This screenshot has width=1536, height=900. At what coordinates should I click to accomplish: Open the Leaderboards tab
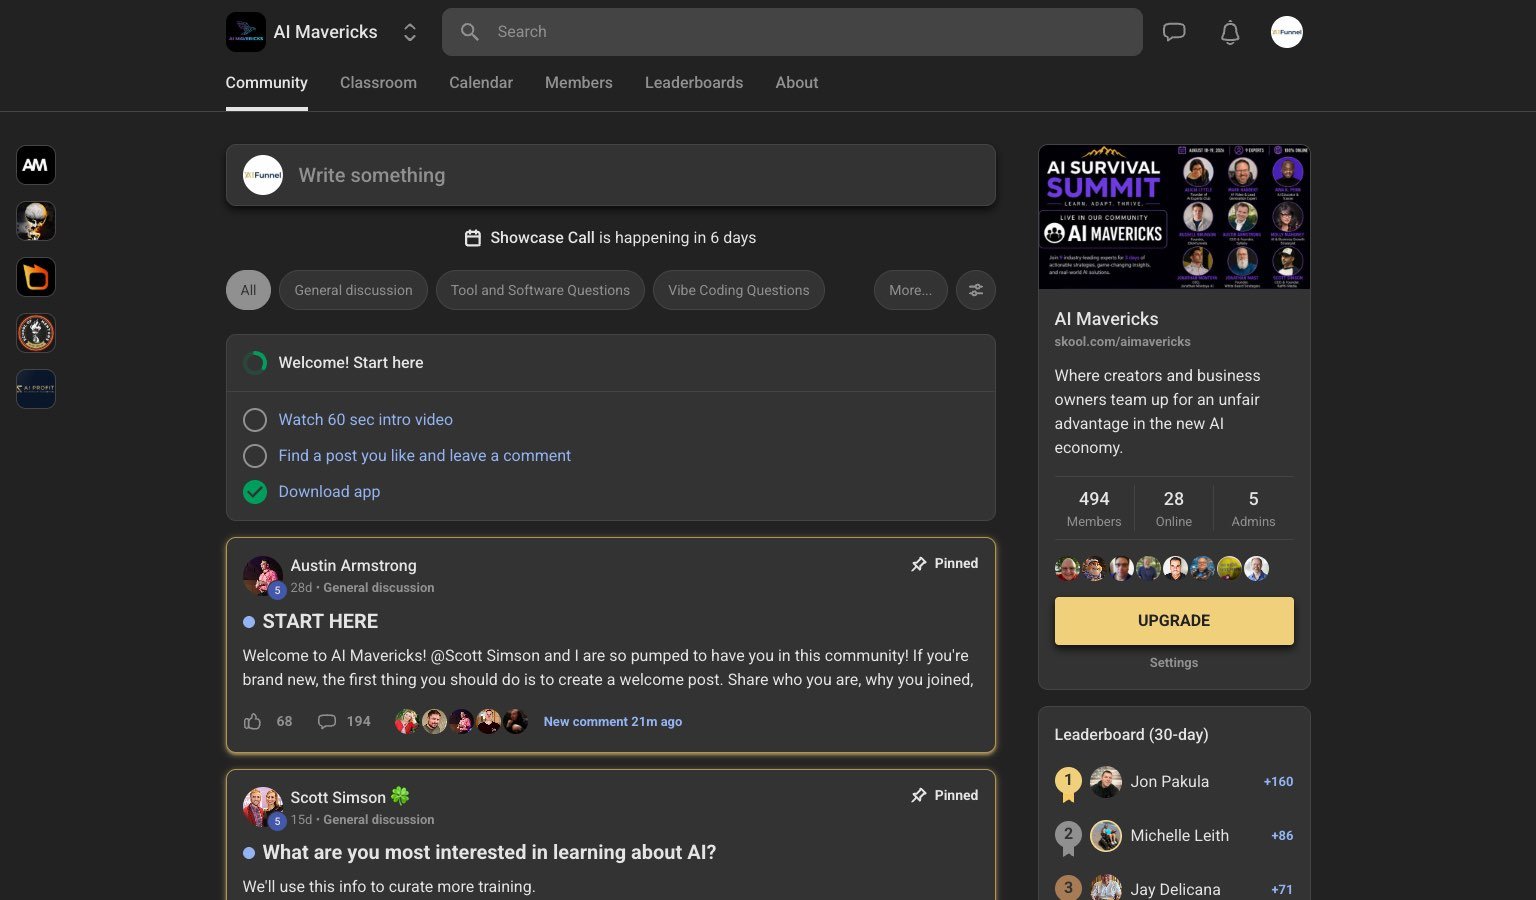[694, 83]
